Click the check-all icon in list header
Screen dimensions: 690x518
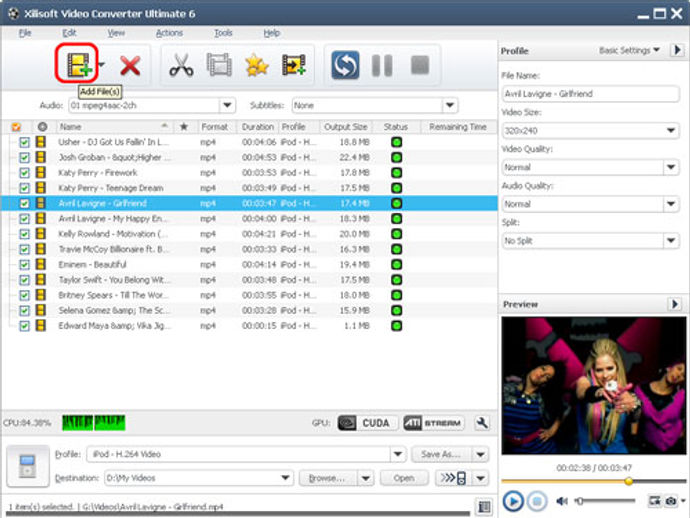[16, 127]
